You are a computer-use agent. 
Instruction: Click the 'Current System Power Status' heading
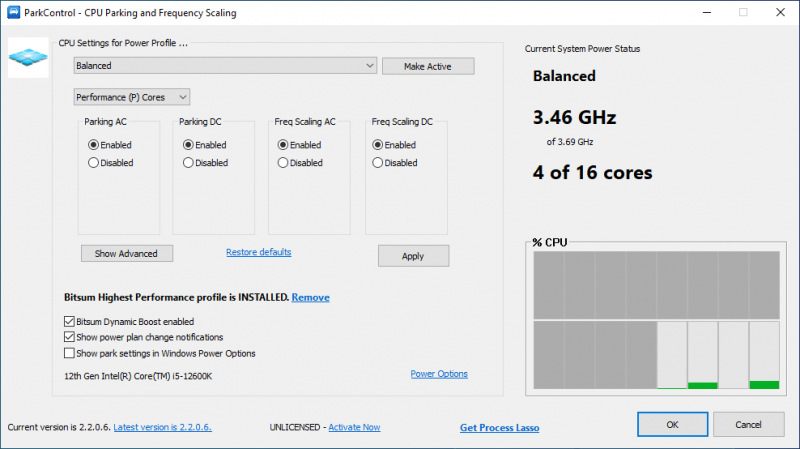coord(583,49)
